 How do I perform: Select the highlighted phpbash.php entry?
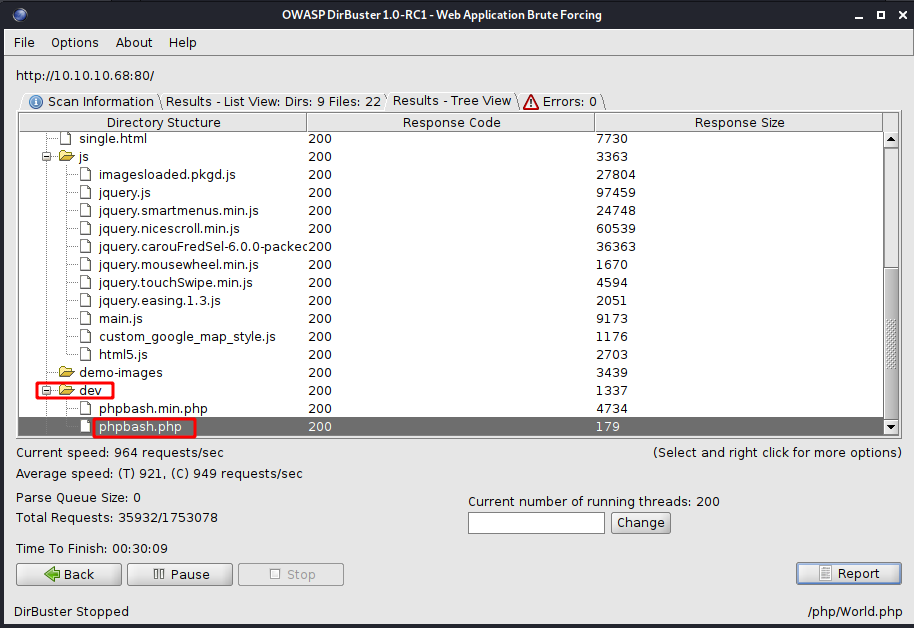click(x=140, y=427)
